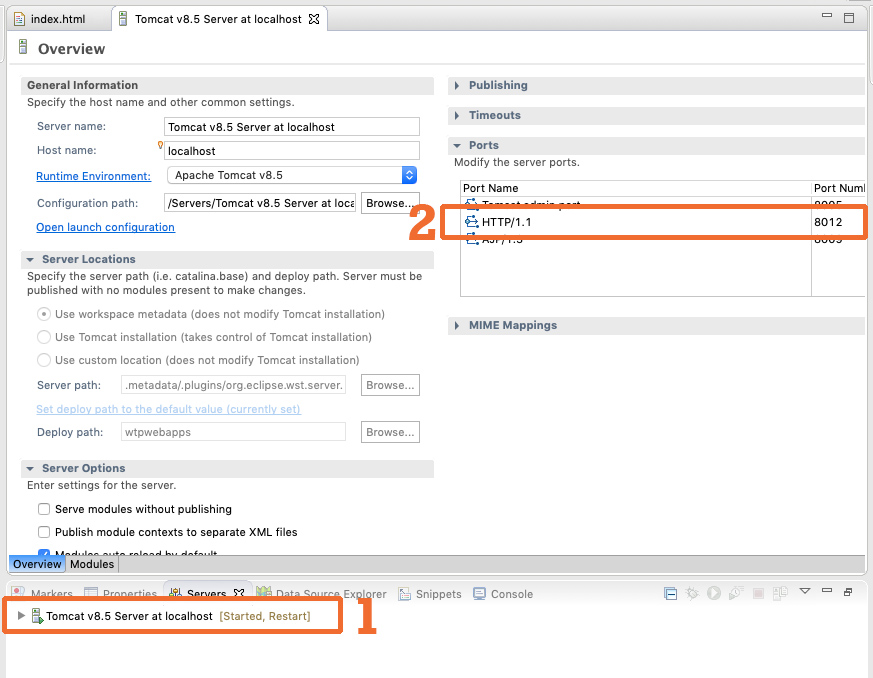The width and height of the screenshot is (873, 678).
Task: Click the collapse-all icon in Servers toolbar
Action: click(x=671, y=593)
